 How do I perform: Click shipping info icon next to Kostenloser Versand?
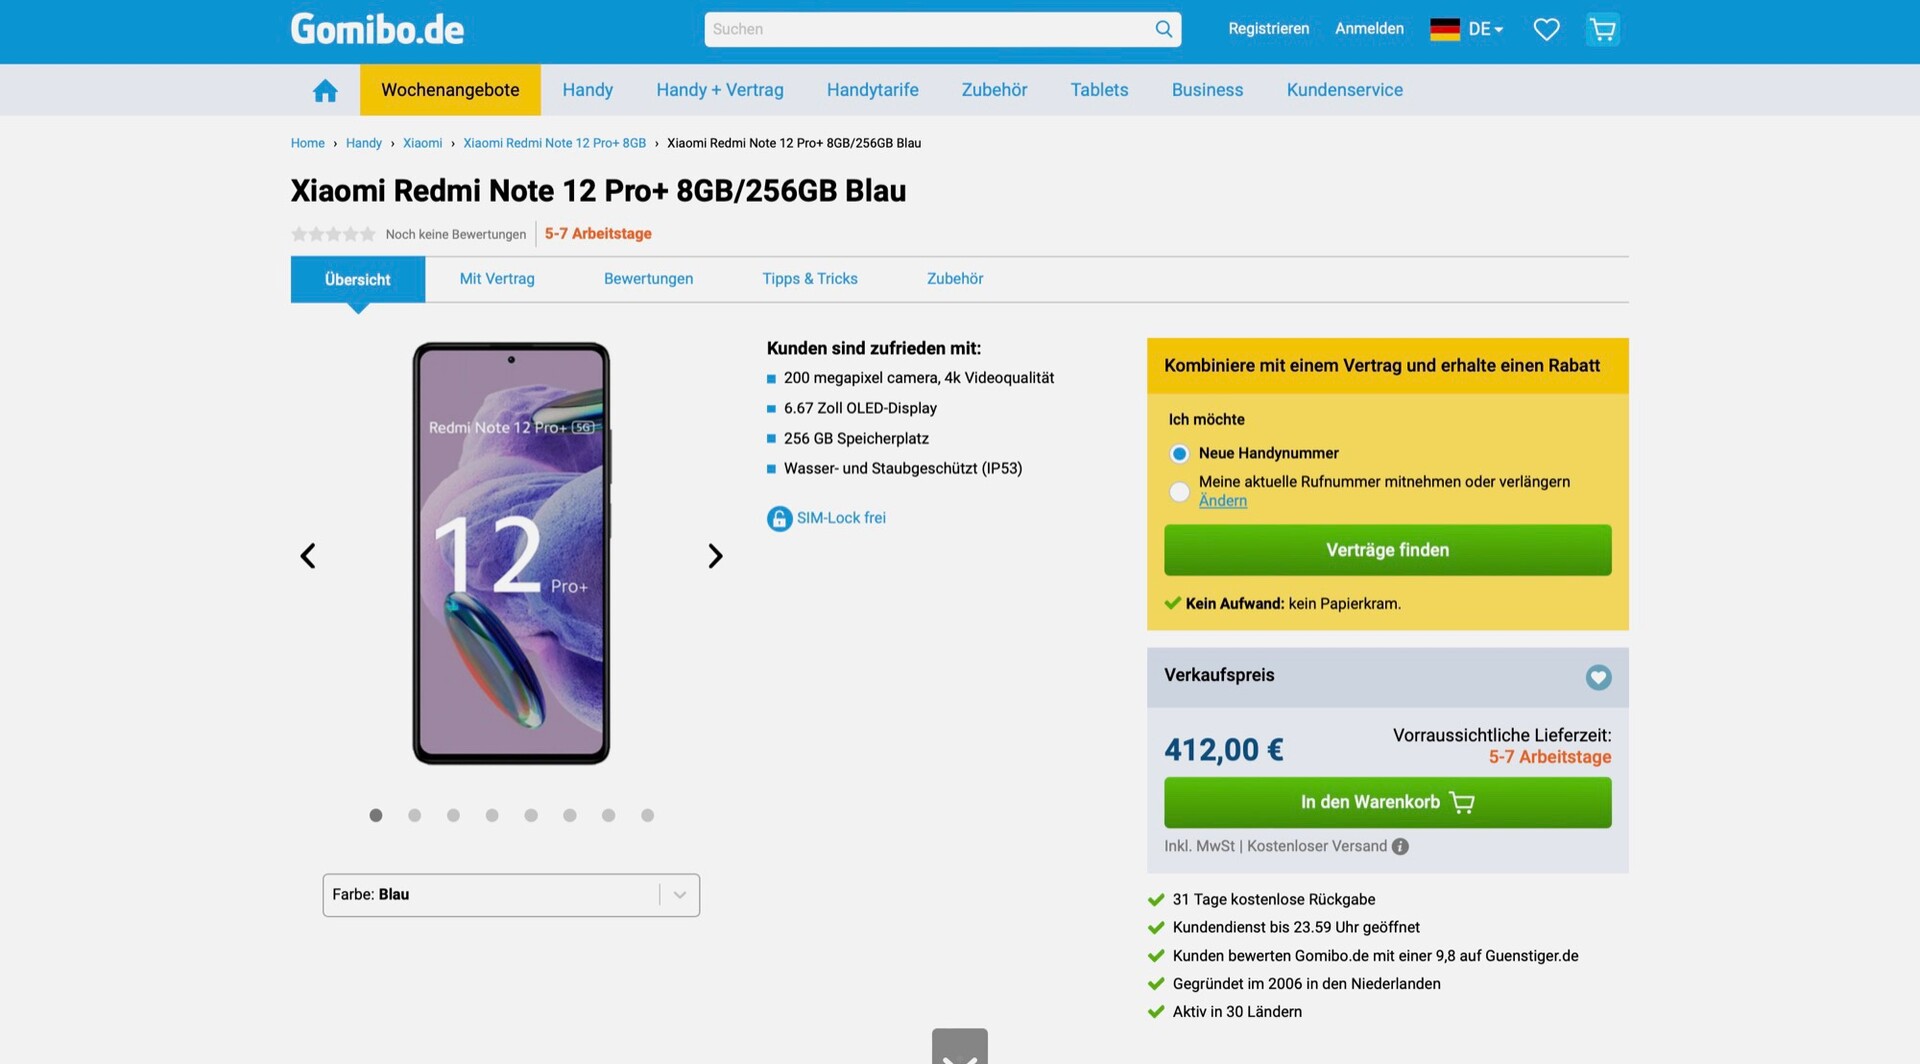[1400, 846]
